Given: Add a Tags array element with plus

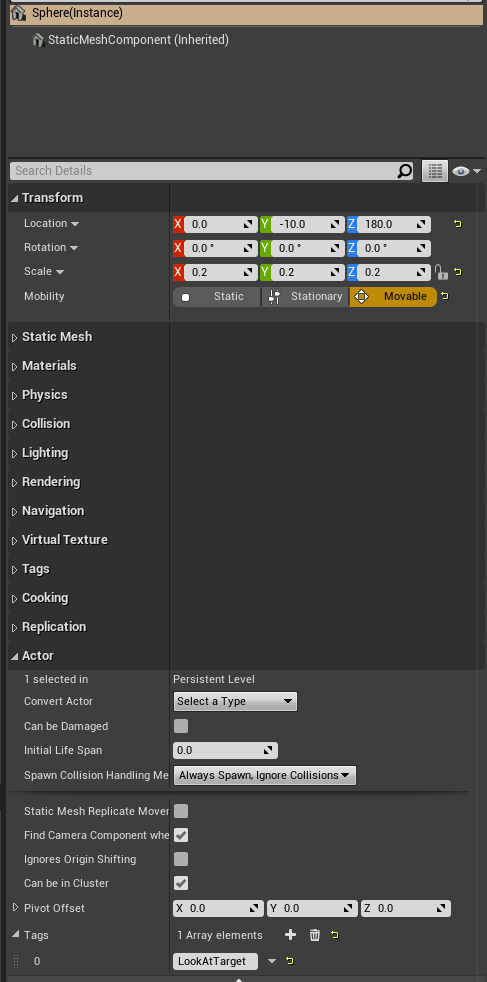Looking at the screenshot, I should pyautogui.click(x=290, y=935).
